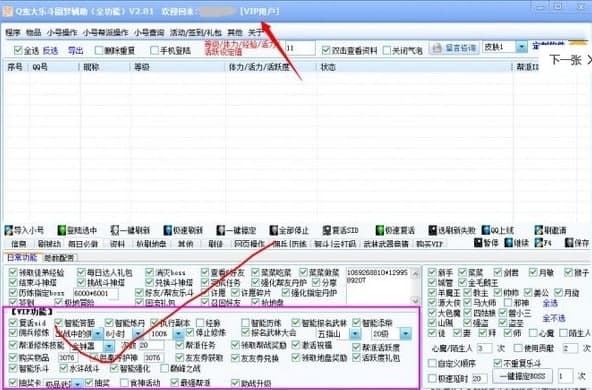Click the 刷邀请 icon
The width and height of the screenshot is (592, 390).
click(539, 230)
